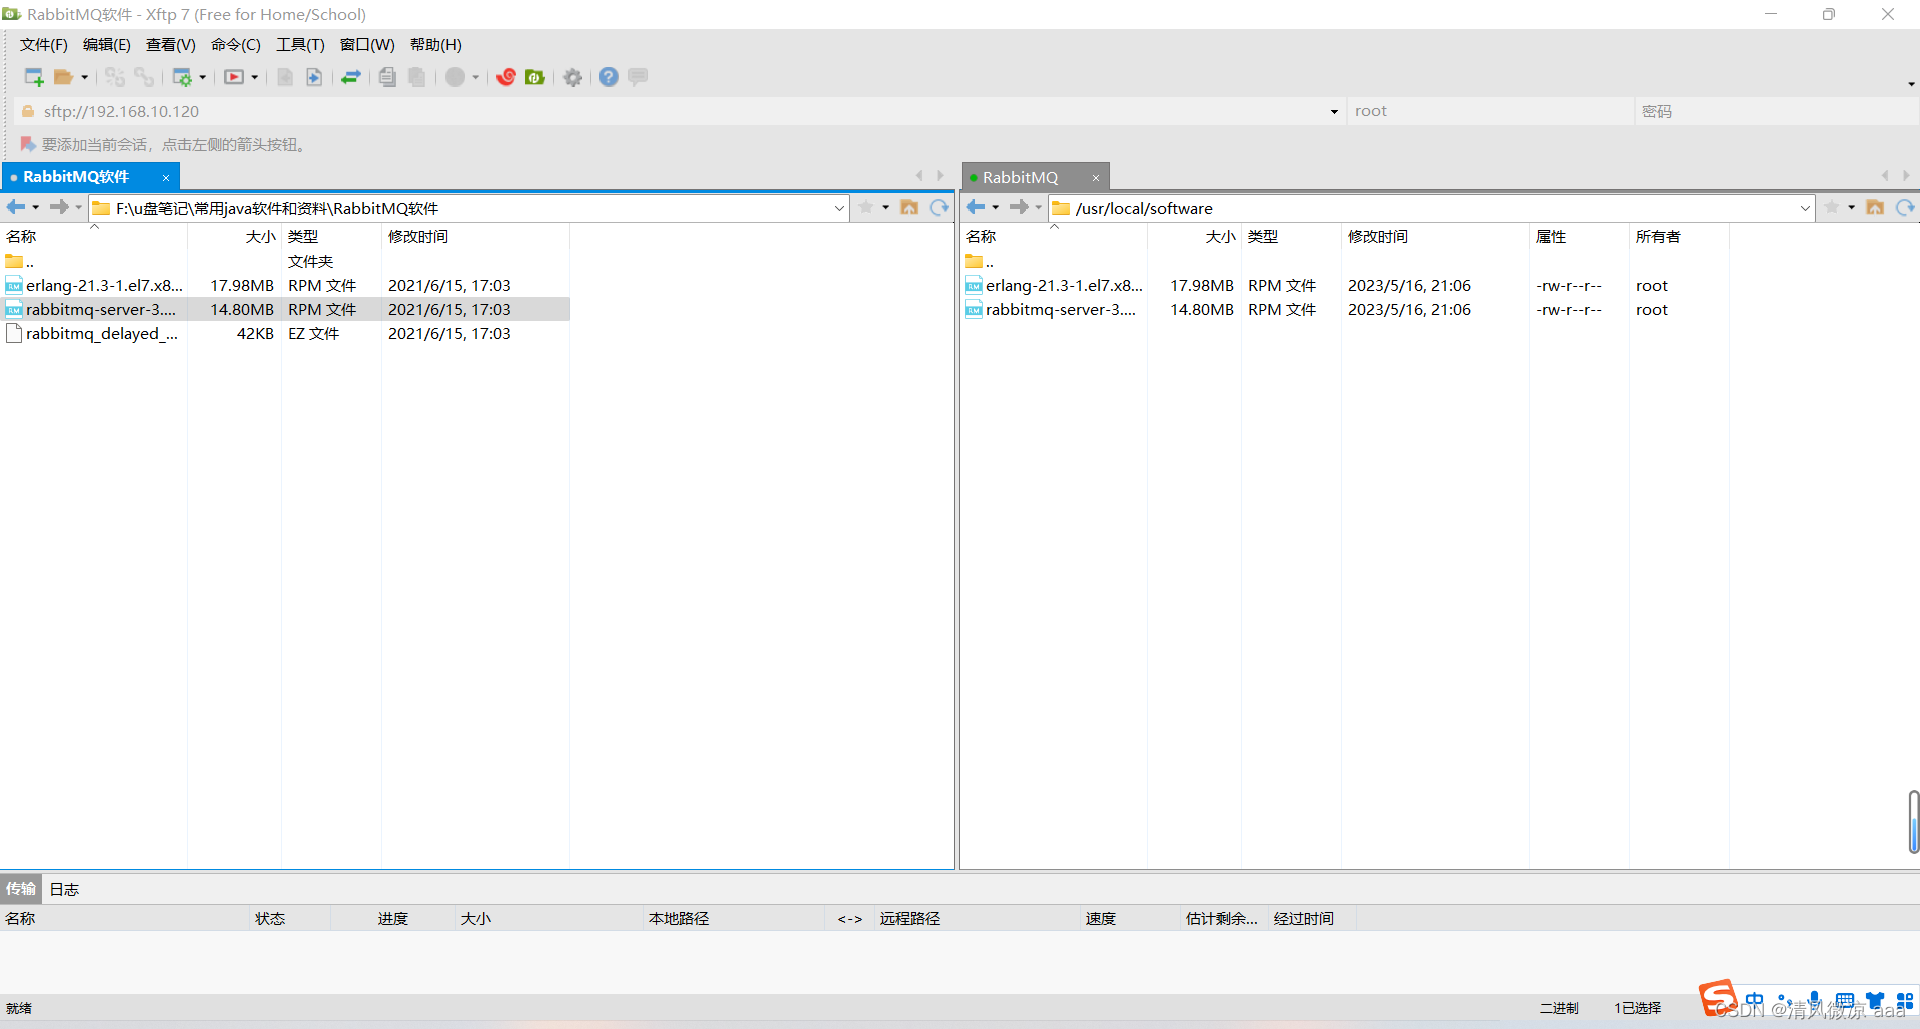1920x1029 pixels.
Task: Open the session properties icon with gear
Action: [x=182, y=77]
